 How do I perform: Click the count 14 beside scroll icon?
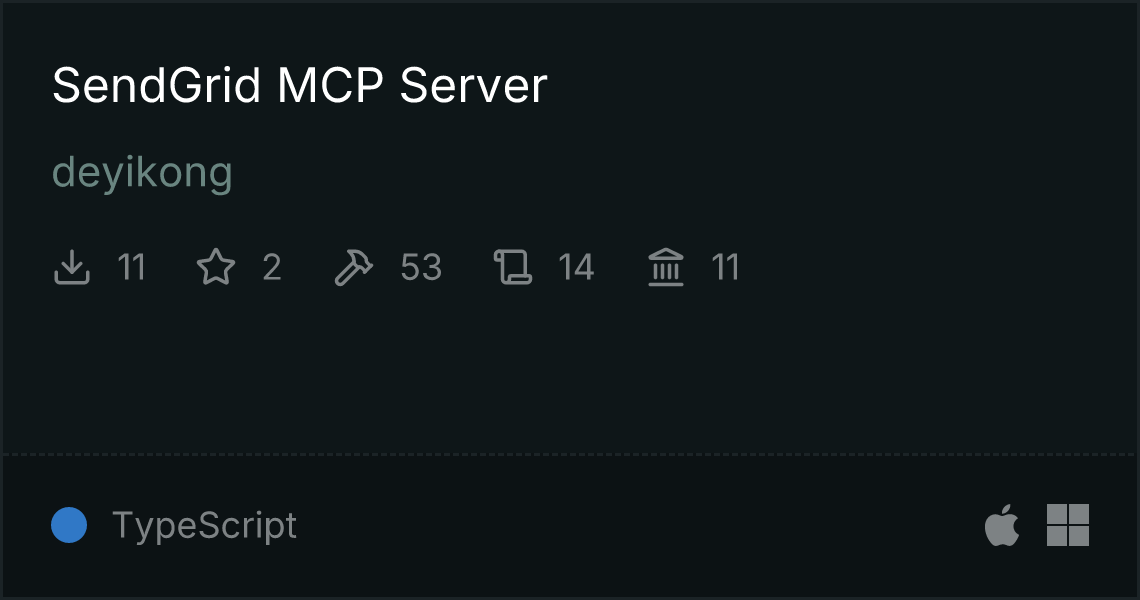(576, 267)
